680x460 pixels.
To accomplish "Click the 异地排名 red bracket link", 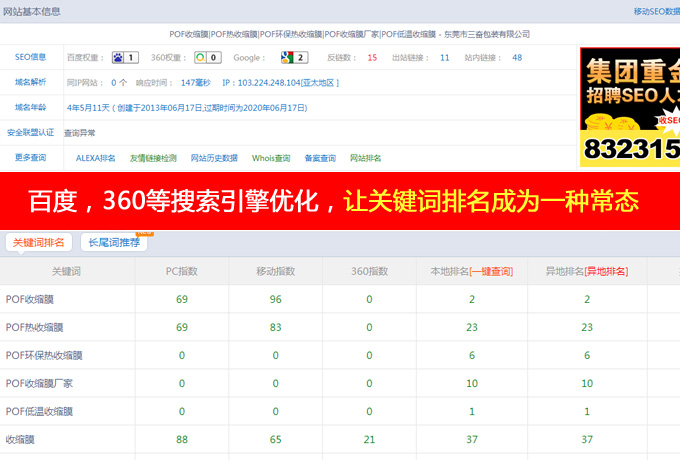I will [607, 271].
